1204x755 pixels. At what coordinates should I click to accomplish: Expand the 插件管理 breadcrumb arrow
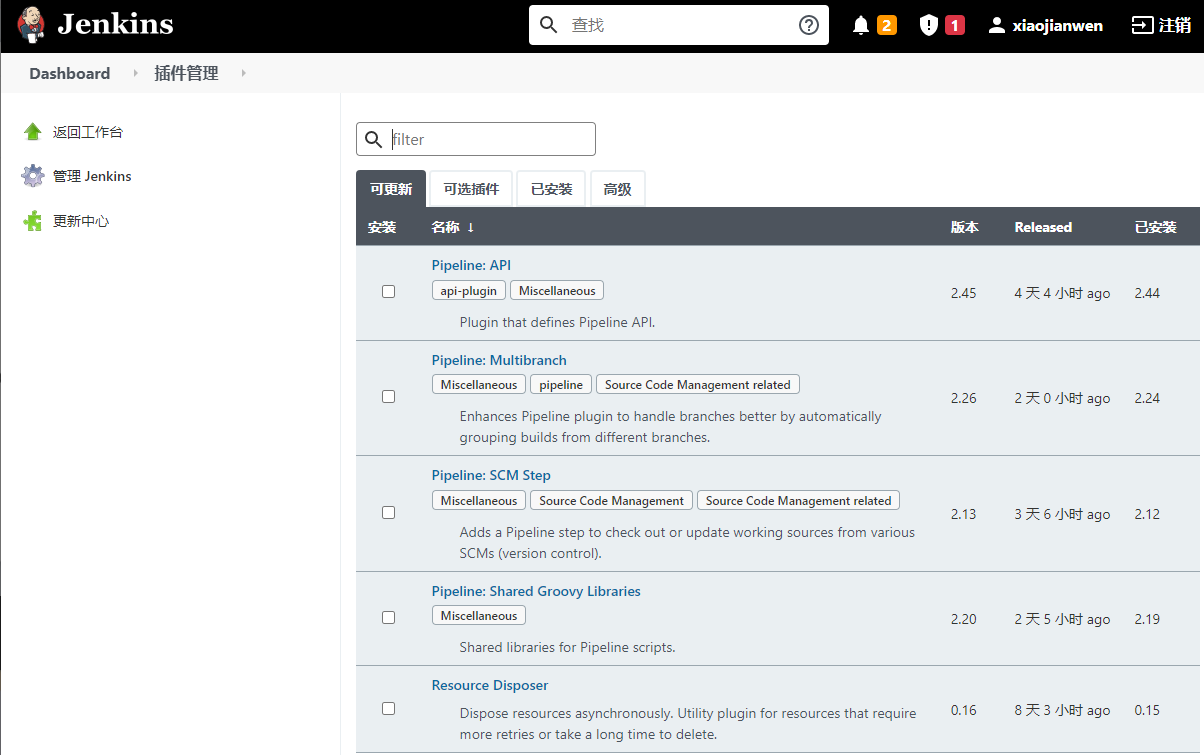[243, 73]
